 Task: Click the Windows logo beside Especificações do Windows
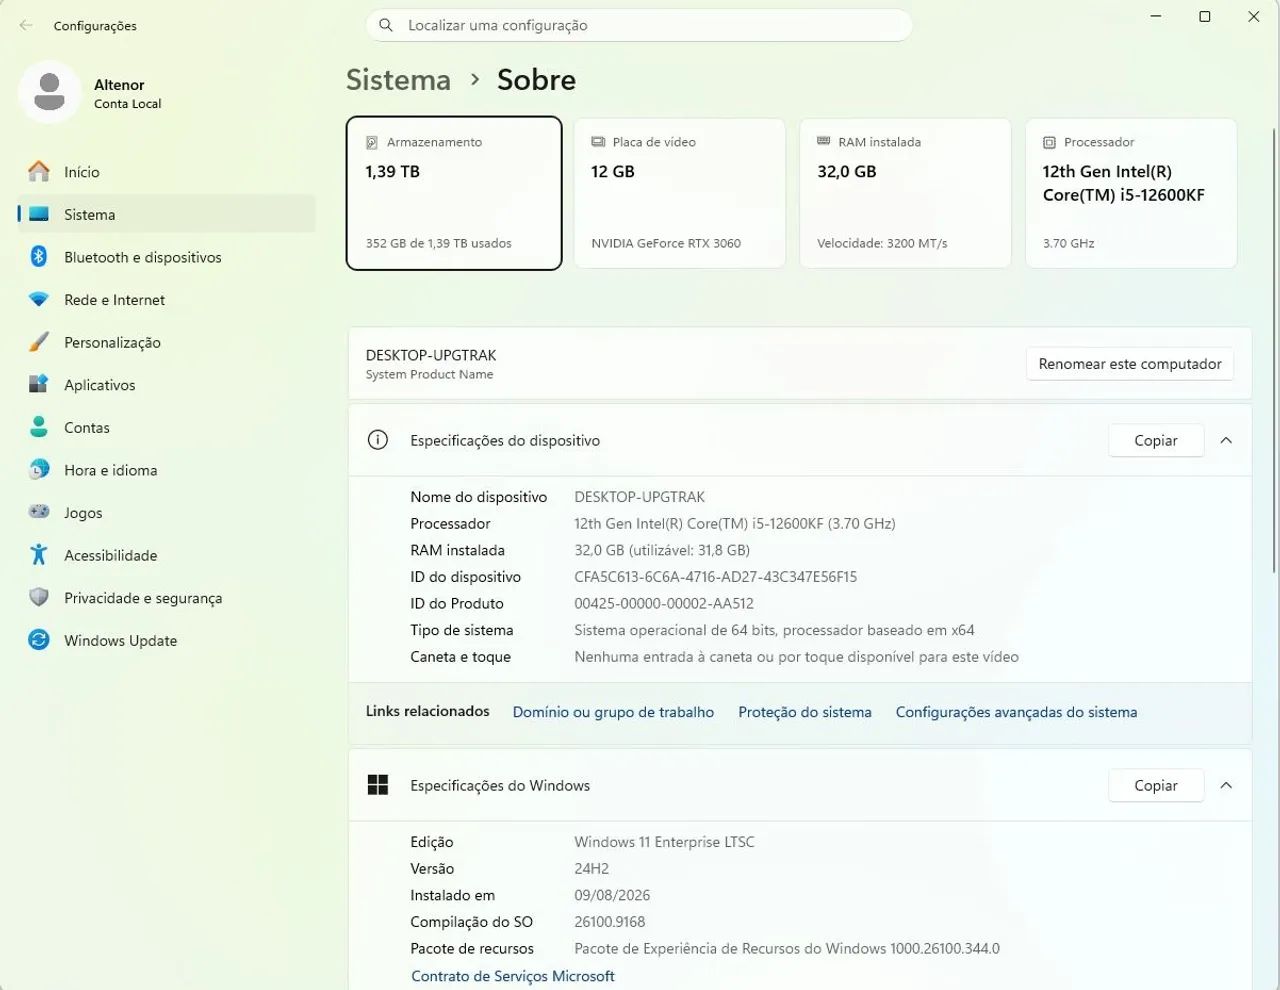[378, 785]
